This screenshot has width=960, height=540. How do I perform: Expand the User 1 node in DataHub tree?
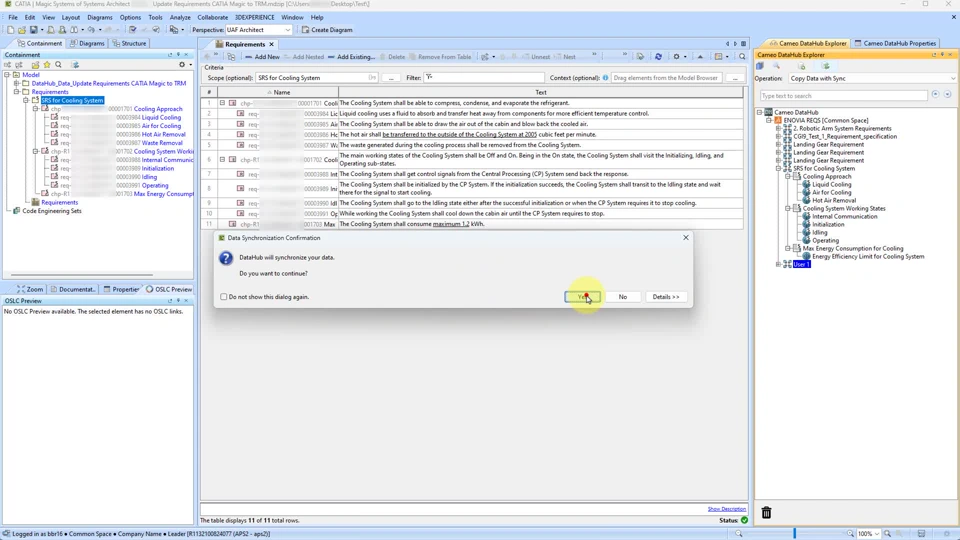779,264
